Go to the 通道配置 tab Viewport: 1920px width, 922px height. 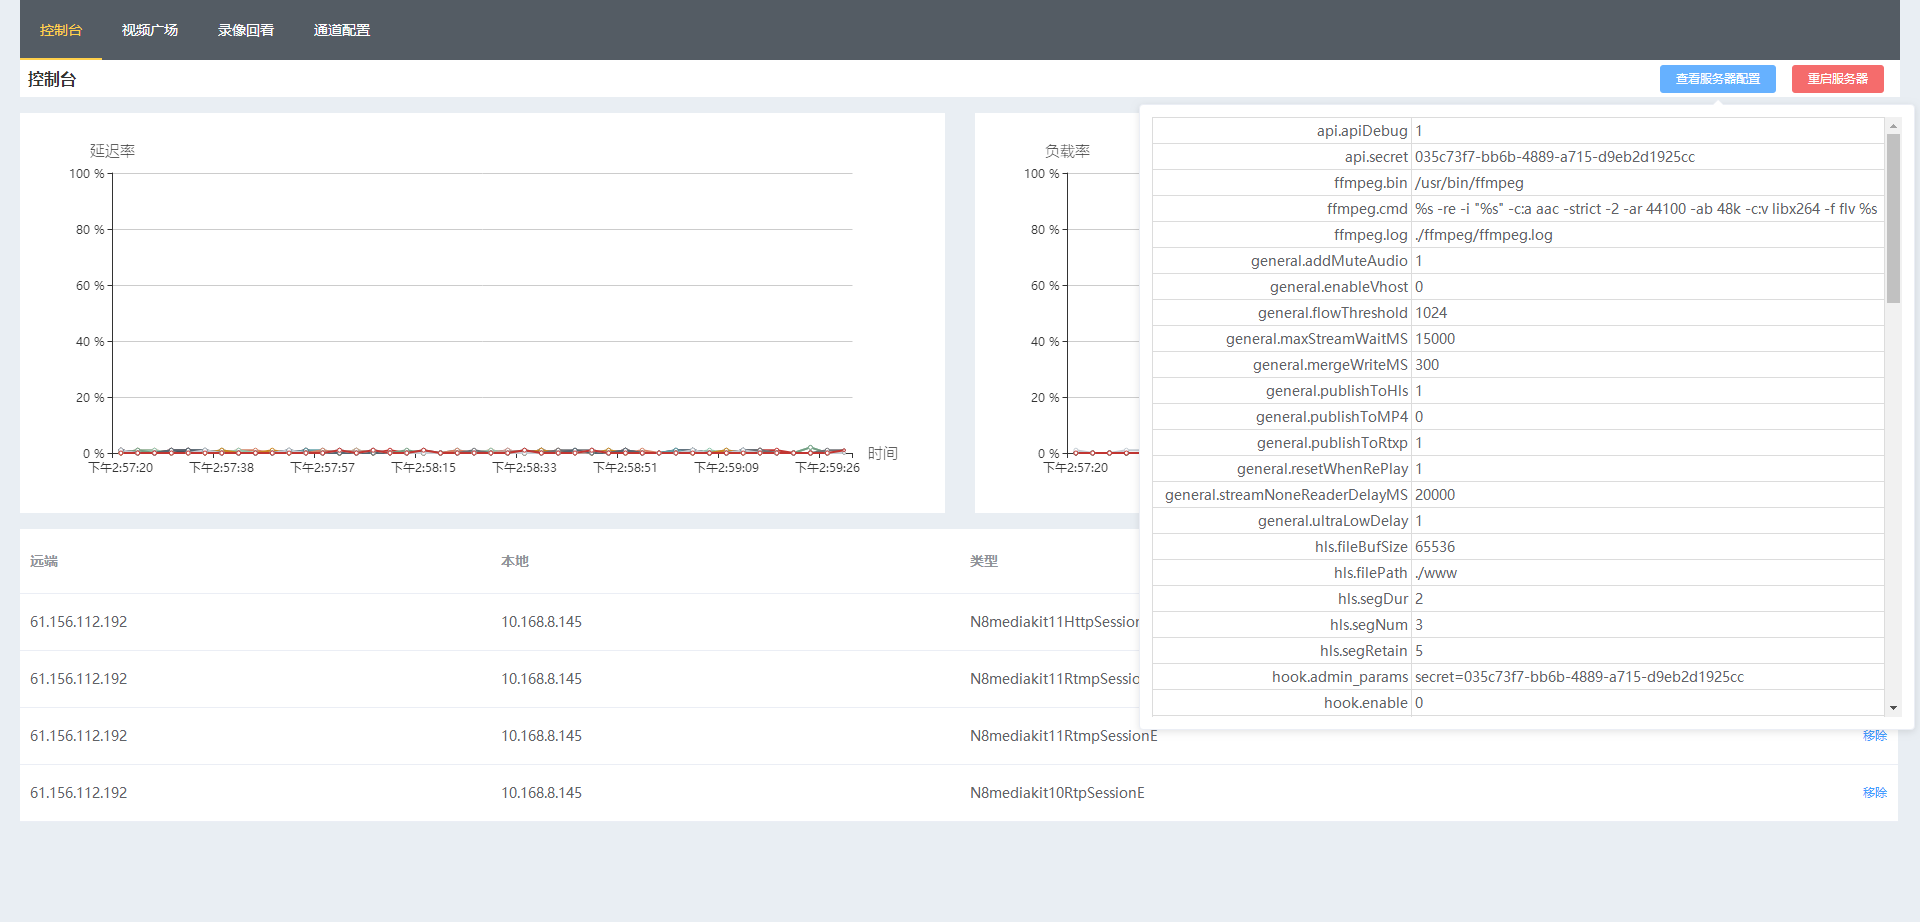(x=342, y=30)
